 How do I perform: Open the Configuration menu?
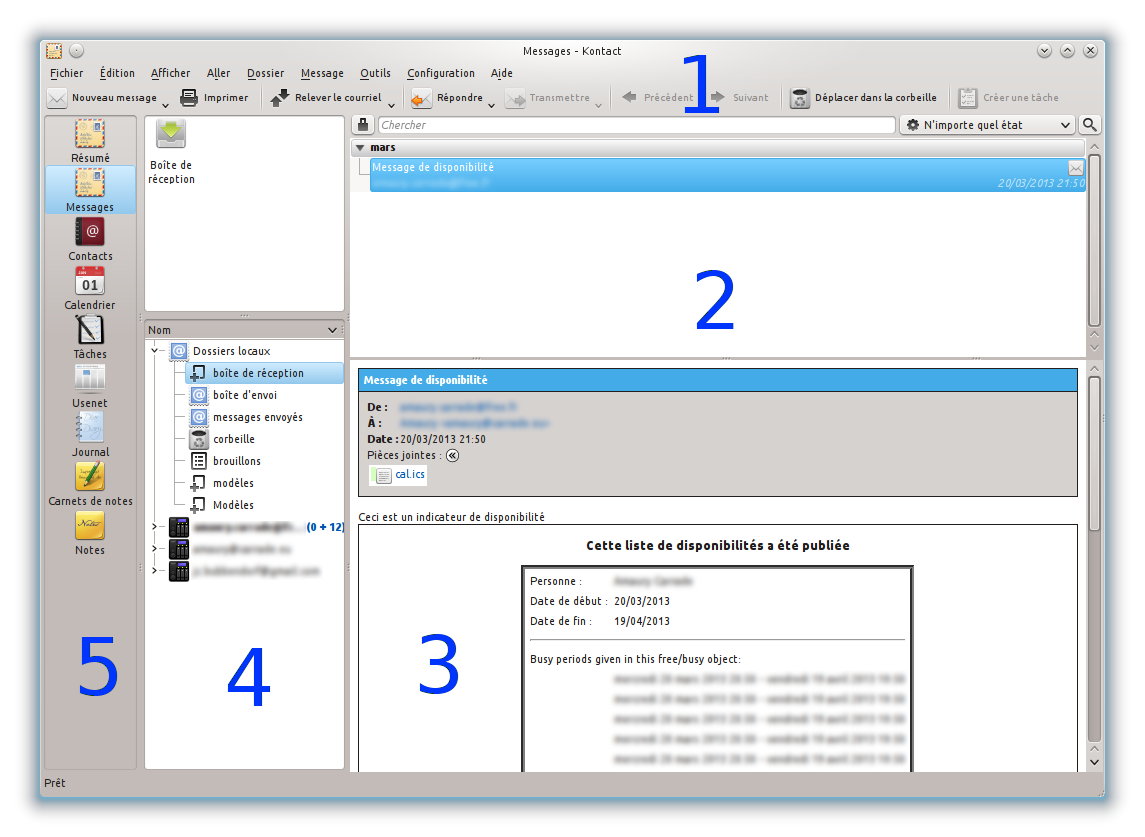440,73
